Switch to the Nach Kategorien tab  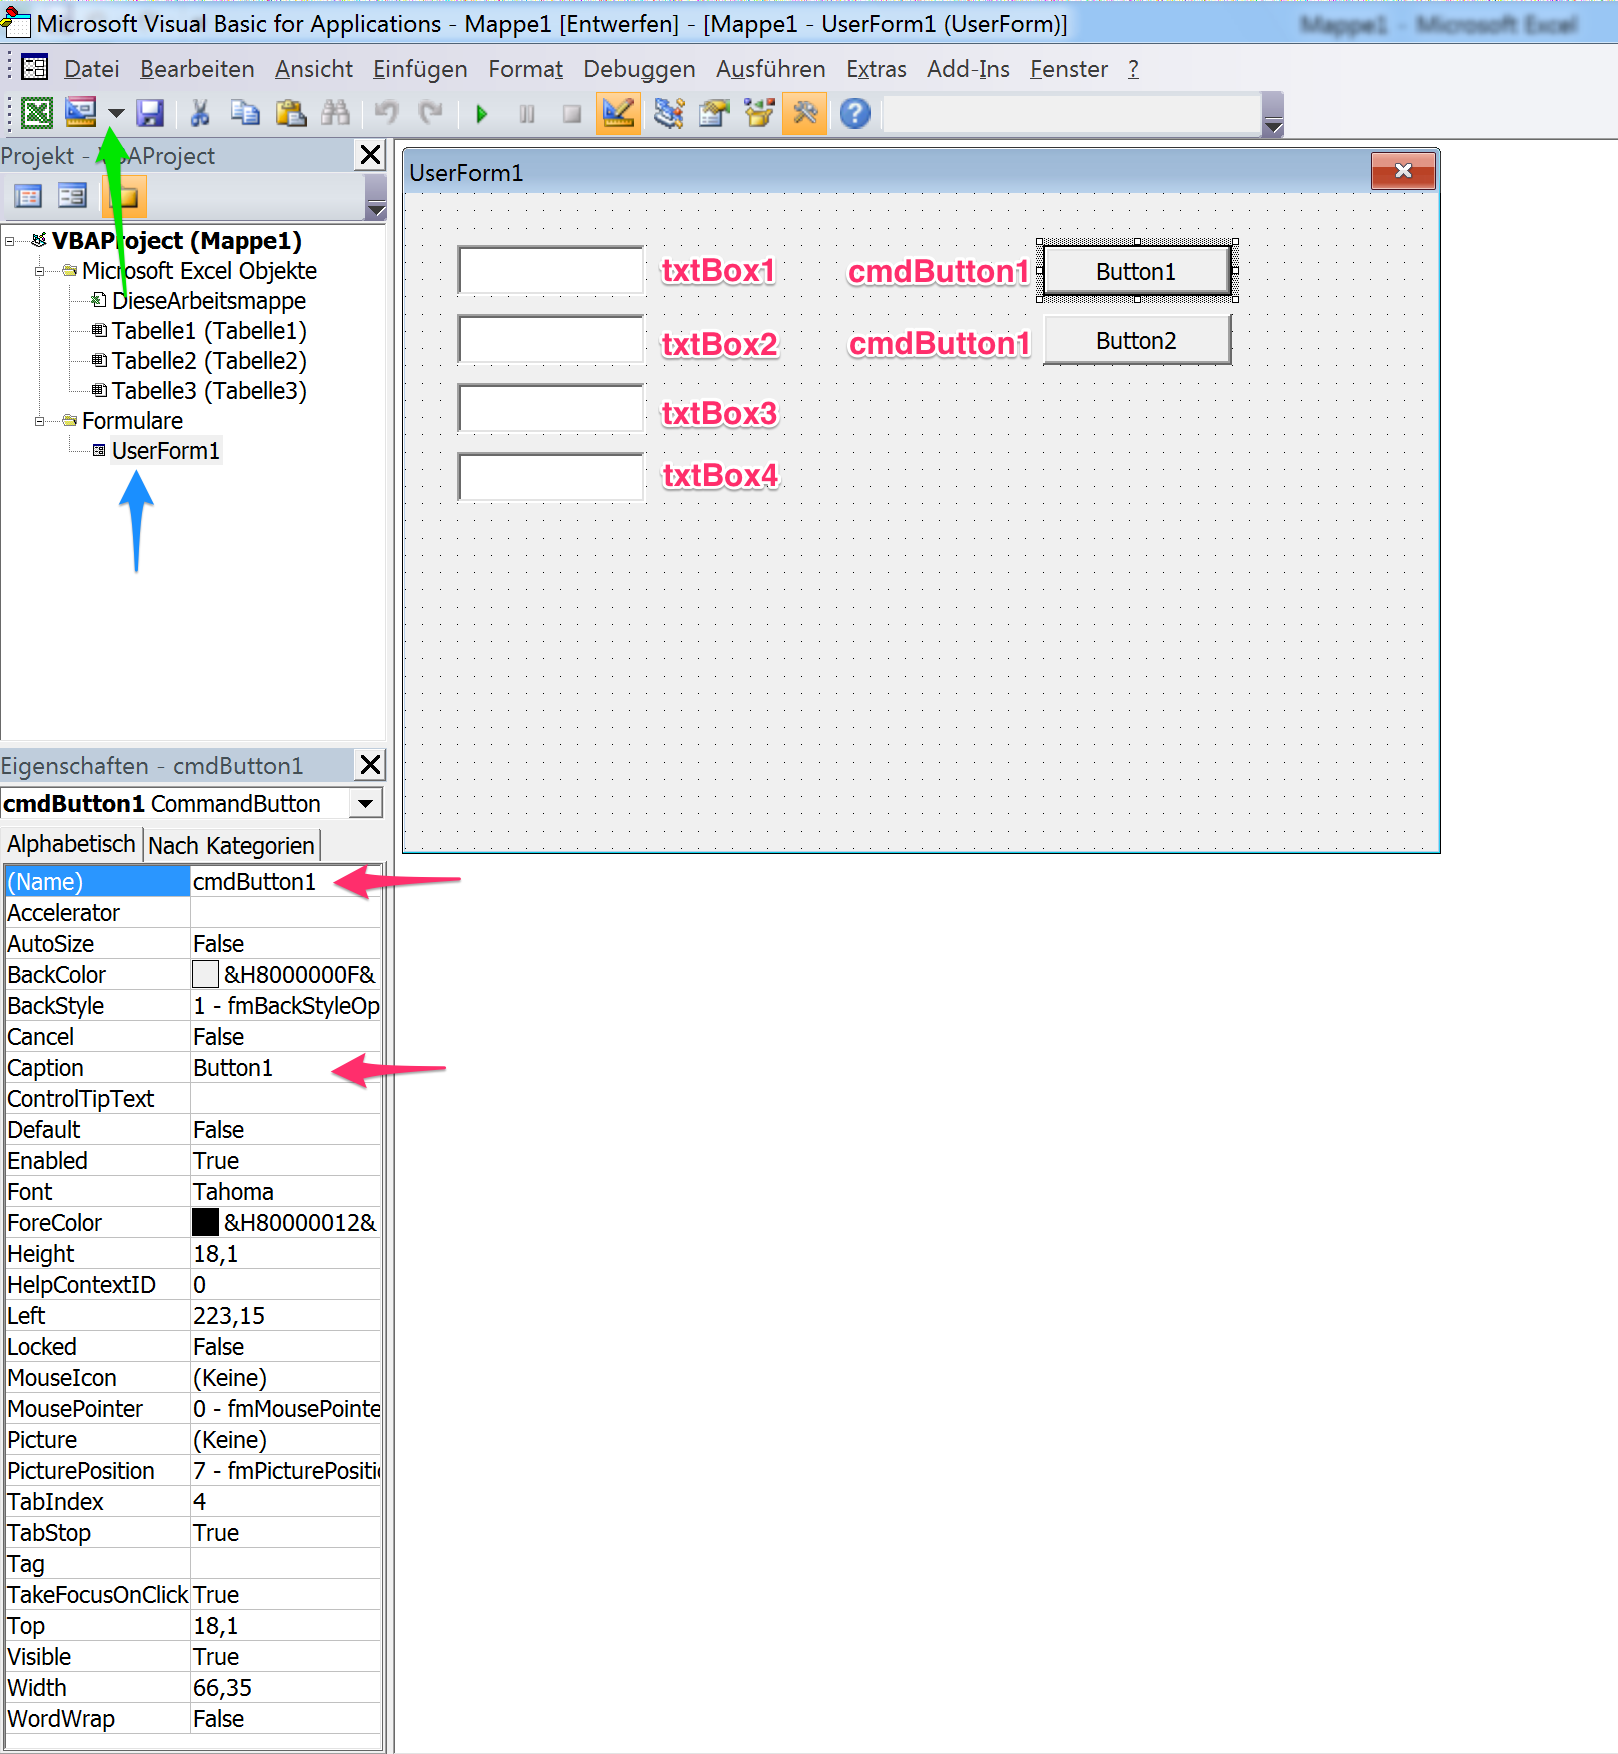pos(231,846)
